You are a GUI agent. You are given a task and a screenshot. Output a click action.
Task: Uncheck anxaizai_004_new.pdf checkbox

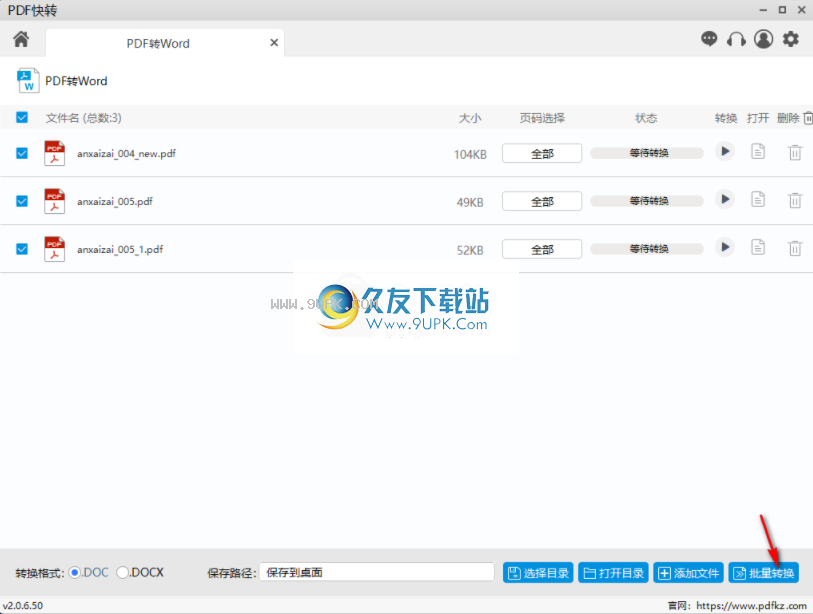[22, 153]
